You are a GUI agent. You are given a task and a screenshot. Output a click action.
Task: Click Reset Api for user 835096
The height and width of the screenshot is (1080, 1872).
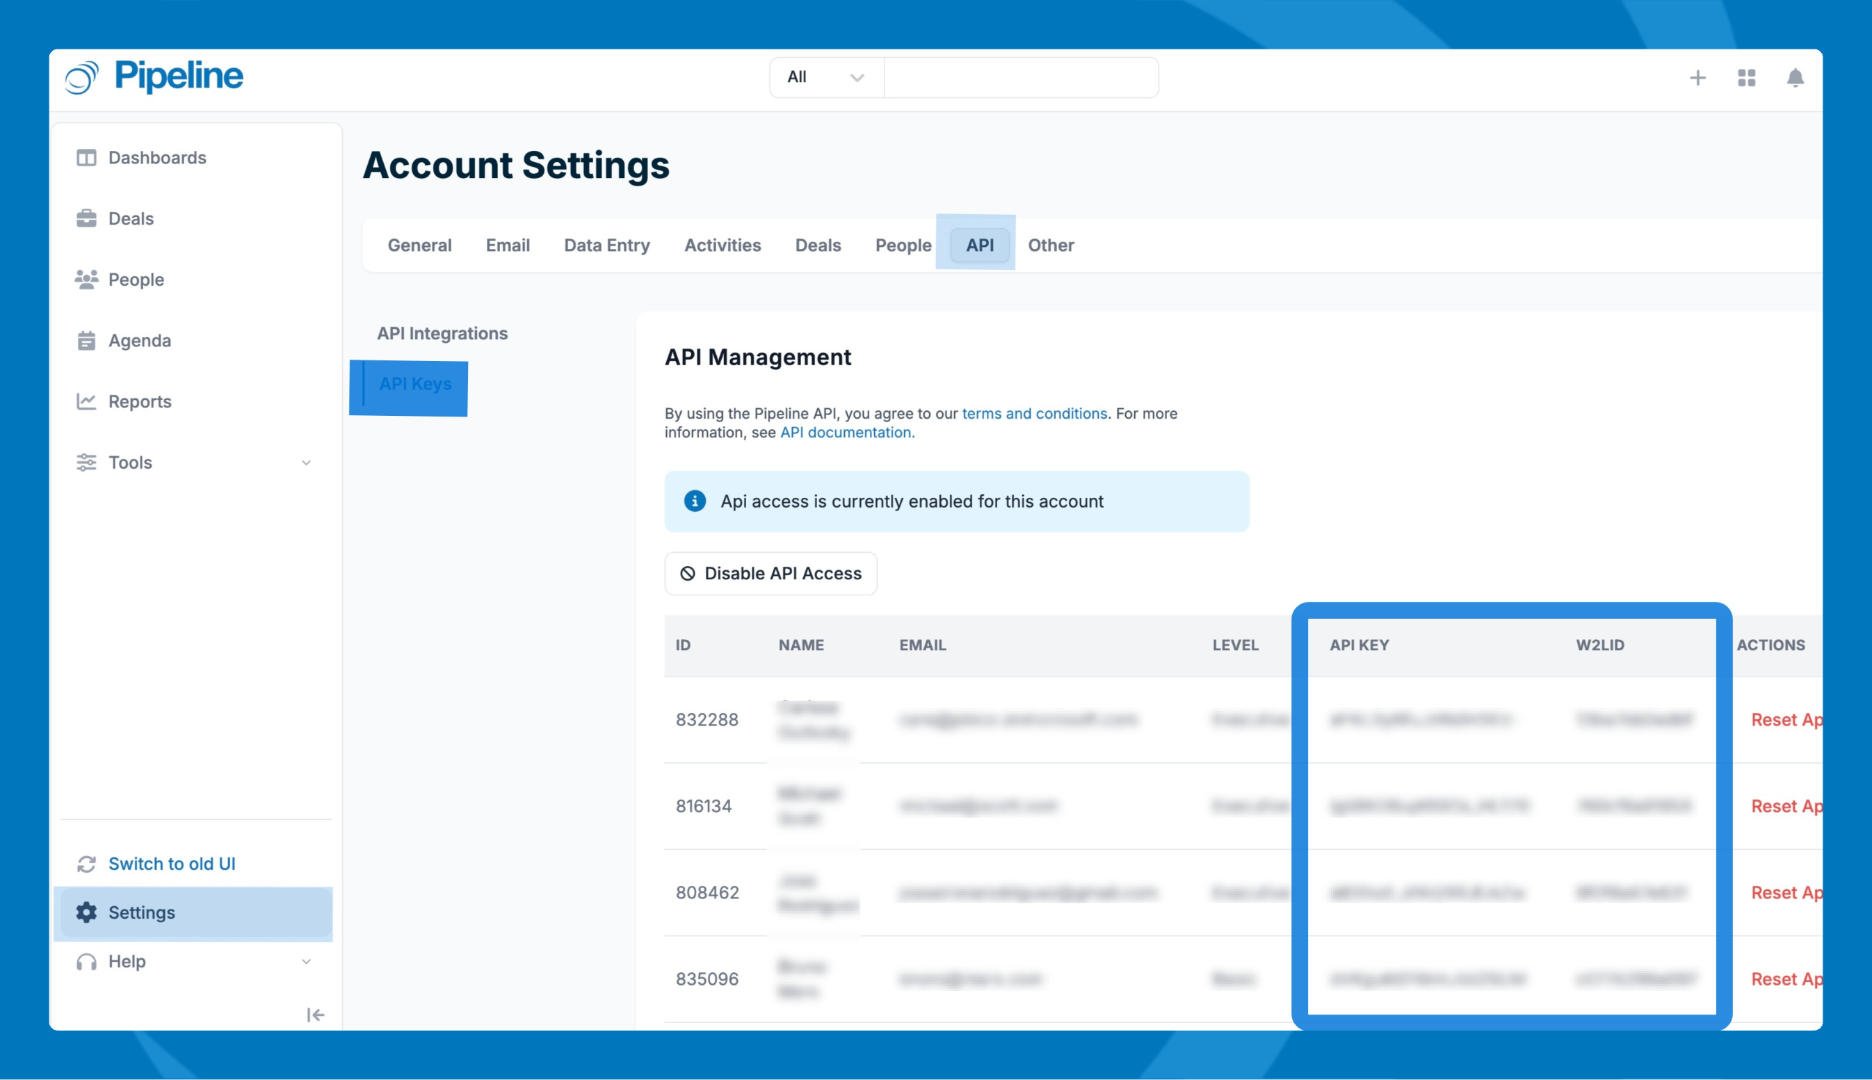click(1786, 979)
